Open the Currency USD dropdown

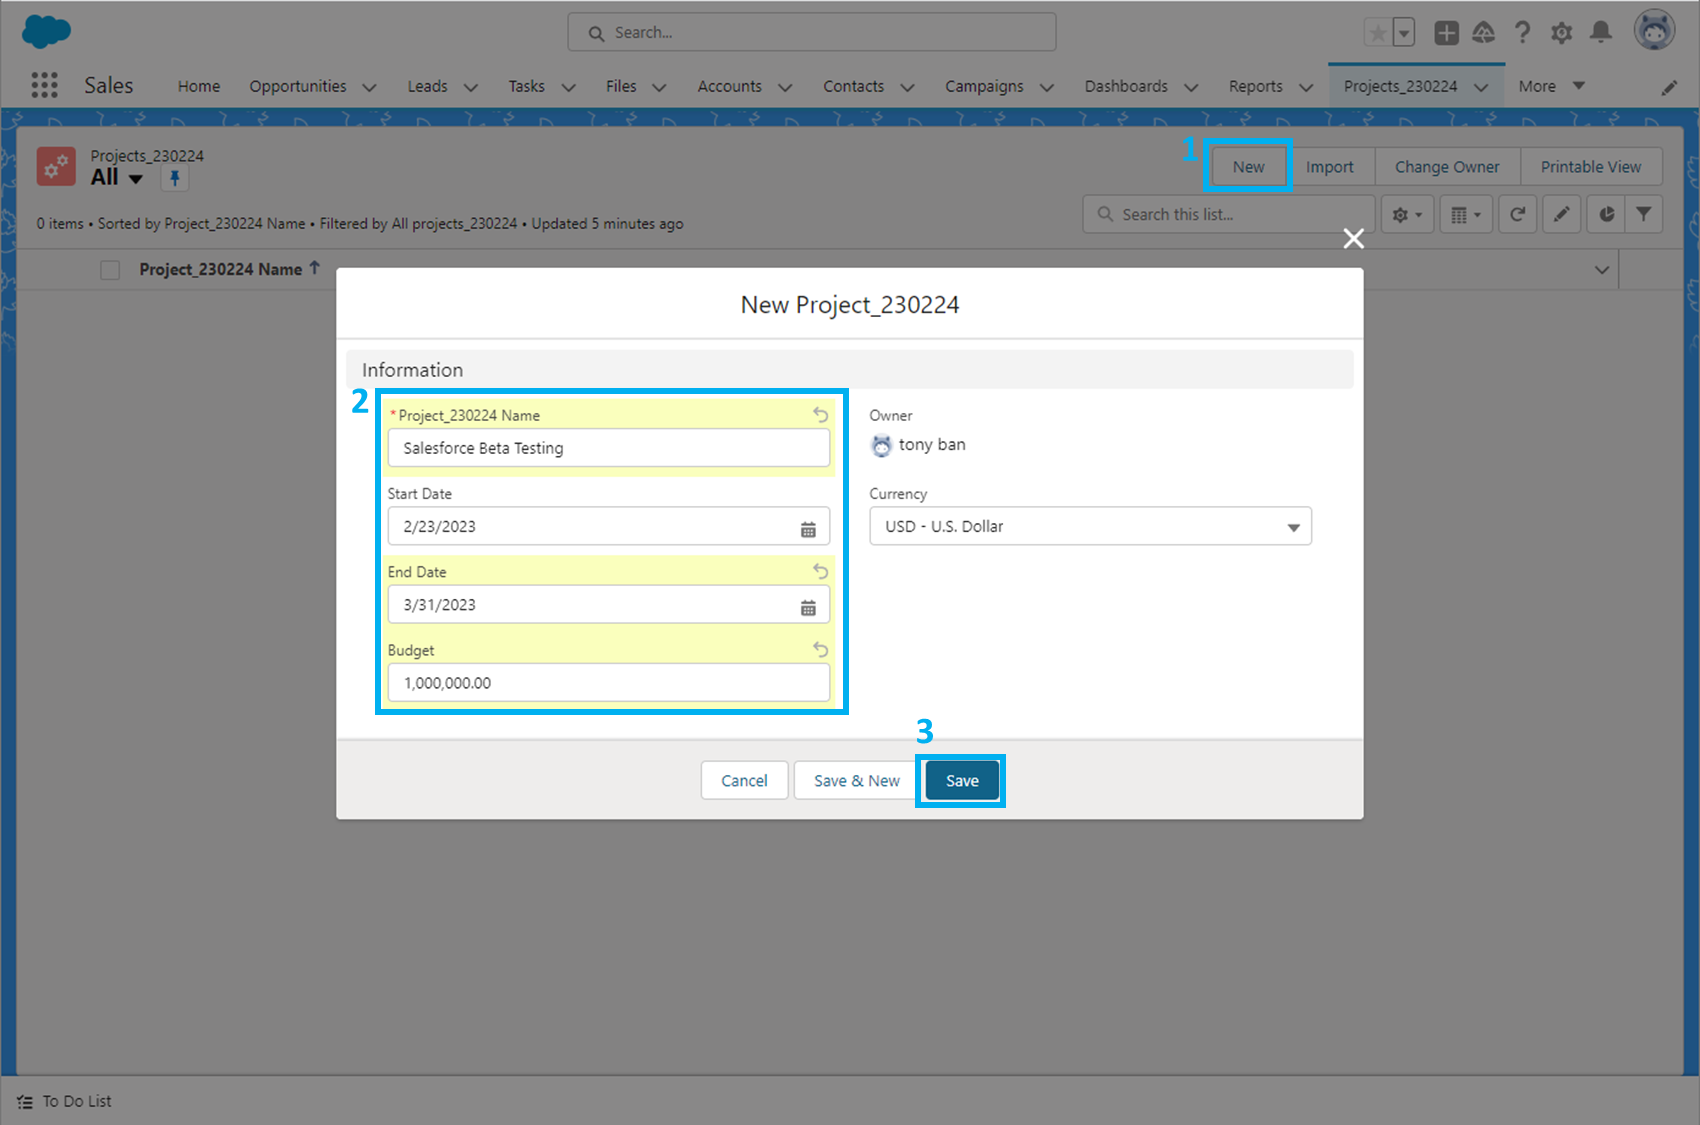[1090, 526]
